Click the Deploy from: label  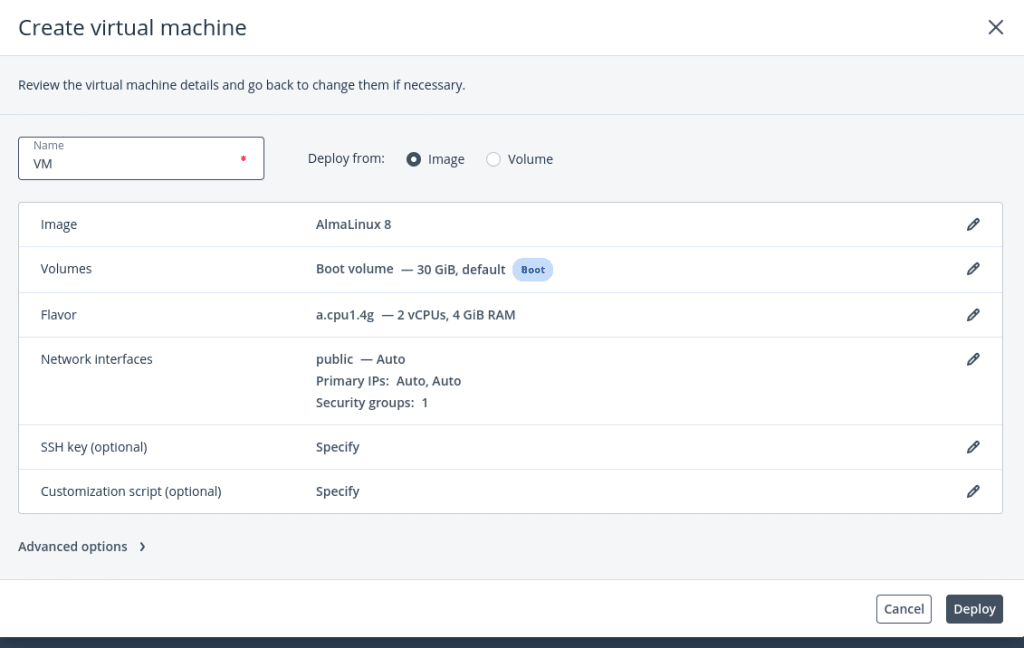coord(346,159)
